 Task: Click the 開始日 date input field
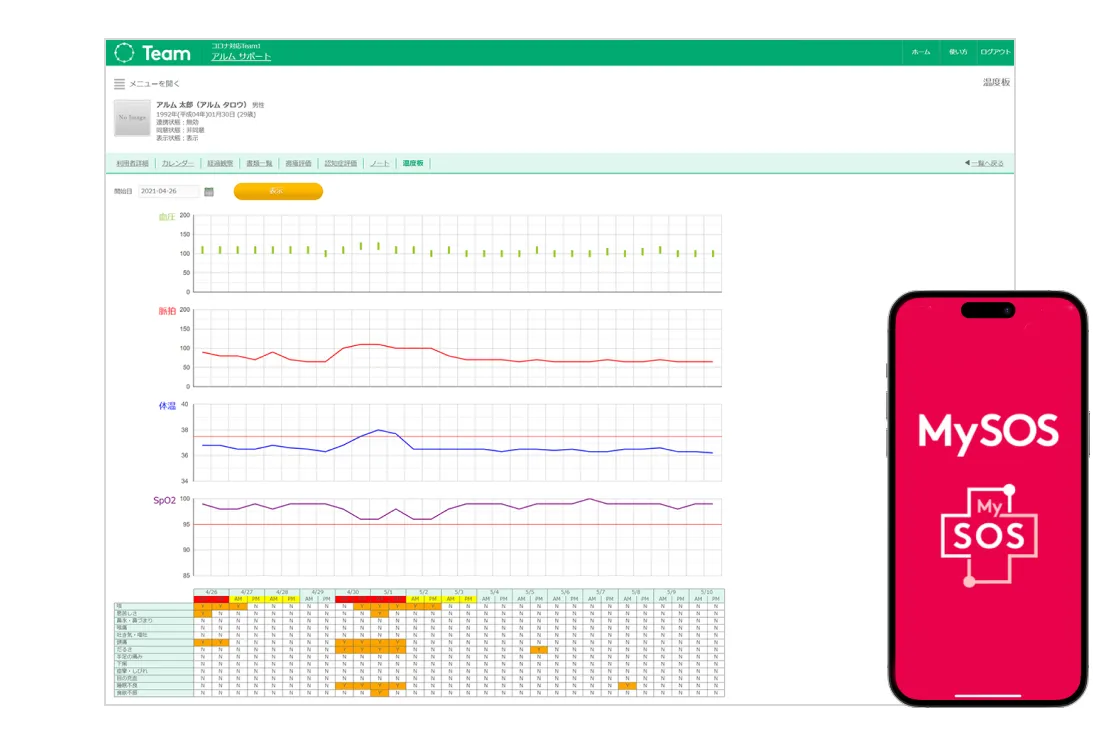tap(169, 191)
